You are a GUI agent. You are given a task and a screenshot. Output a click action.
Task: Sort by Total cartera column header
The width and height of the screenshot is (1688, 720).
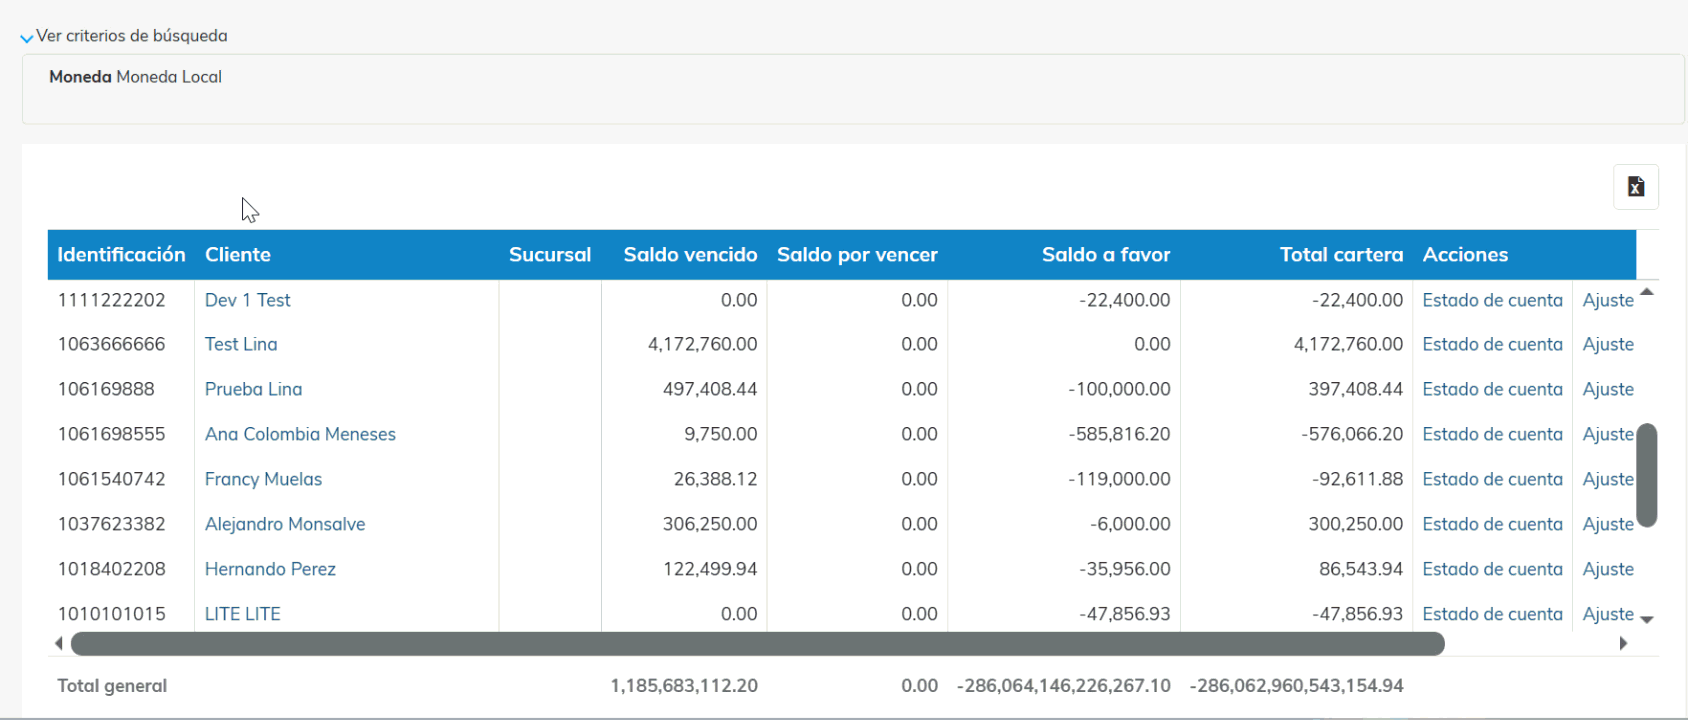pyautogui.click(x=1340, y=255)
